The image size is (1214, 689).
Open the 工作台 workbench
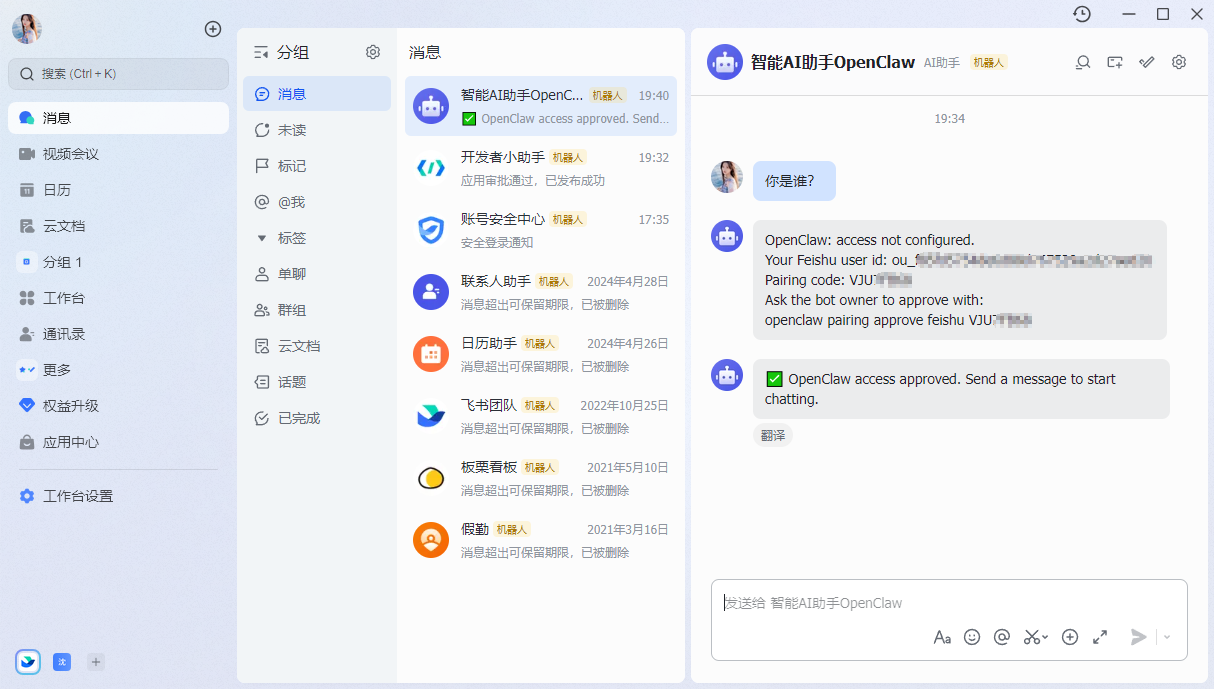tap(118, 298)
